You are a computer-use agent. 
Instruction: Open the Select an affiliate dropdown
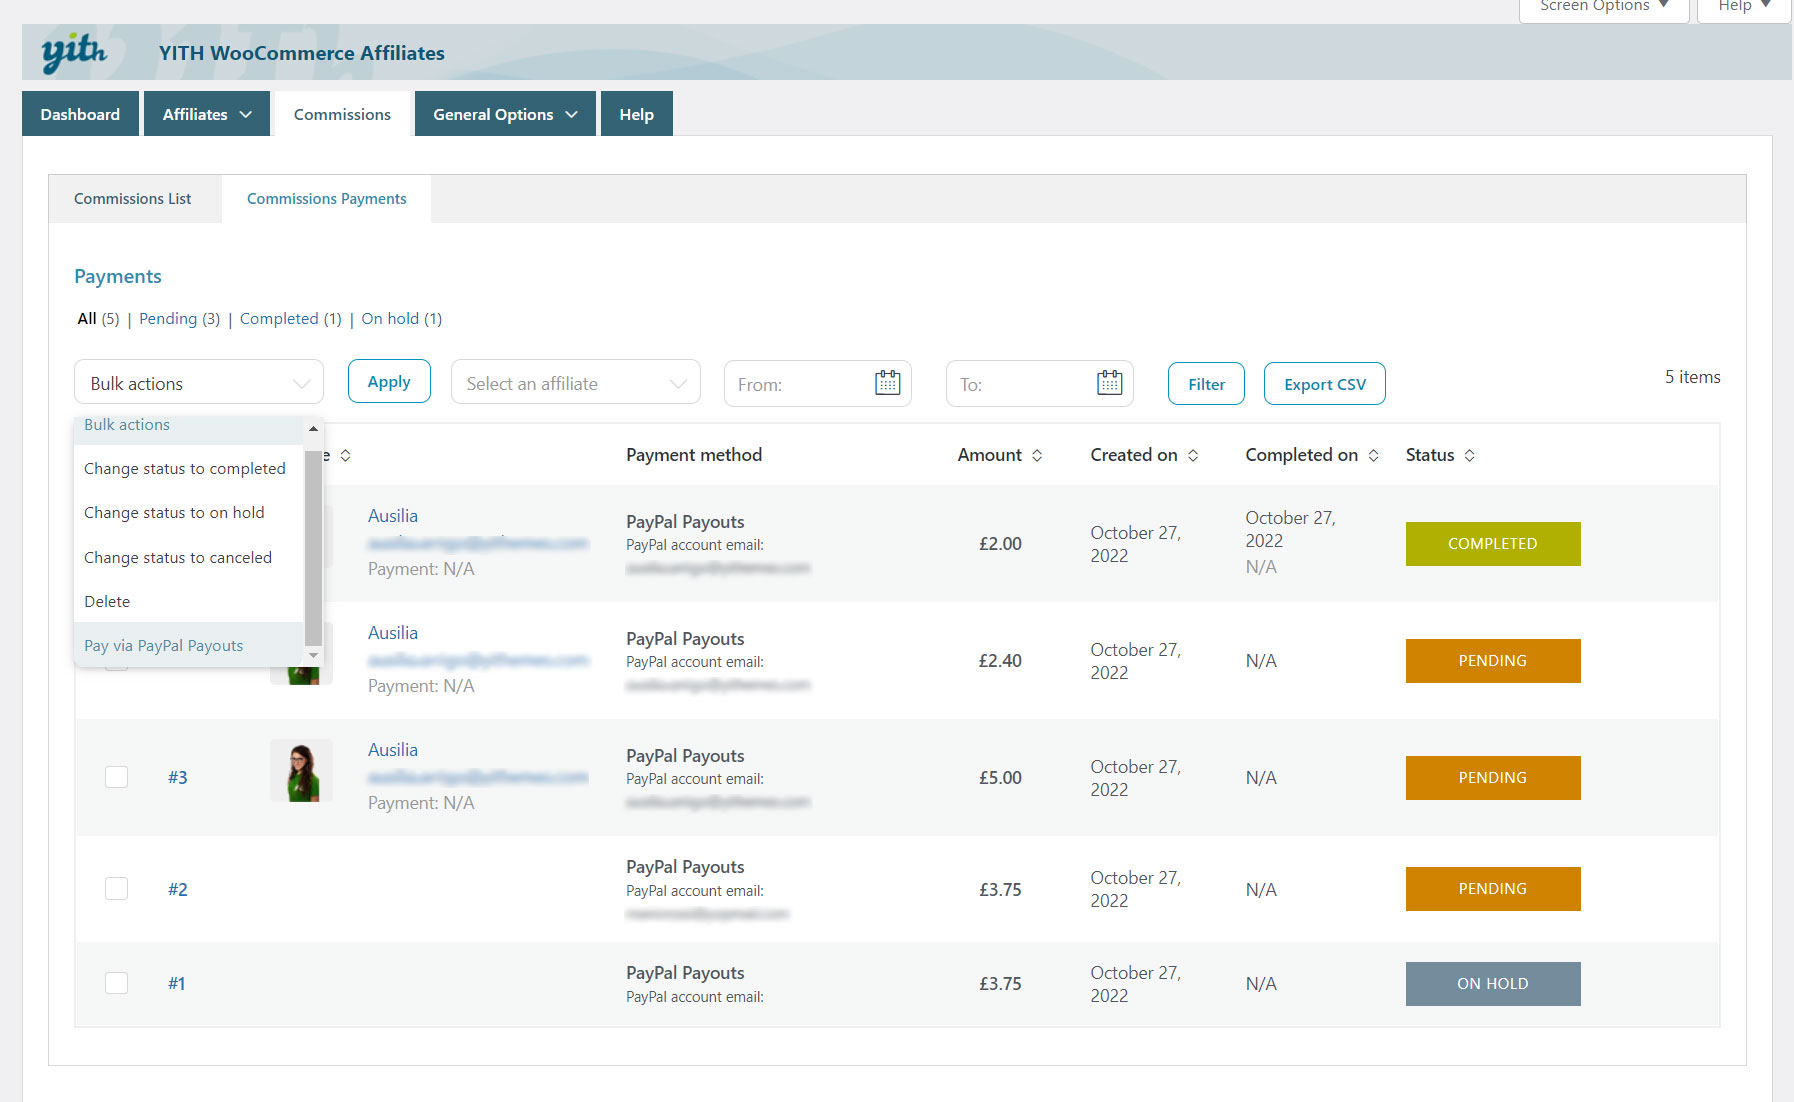(x=576, y=383)
